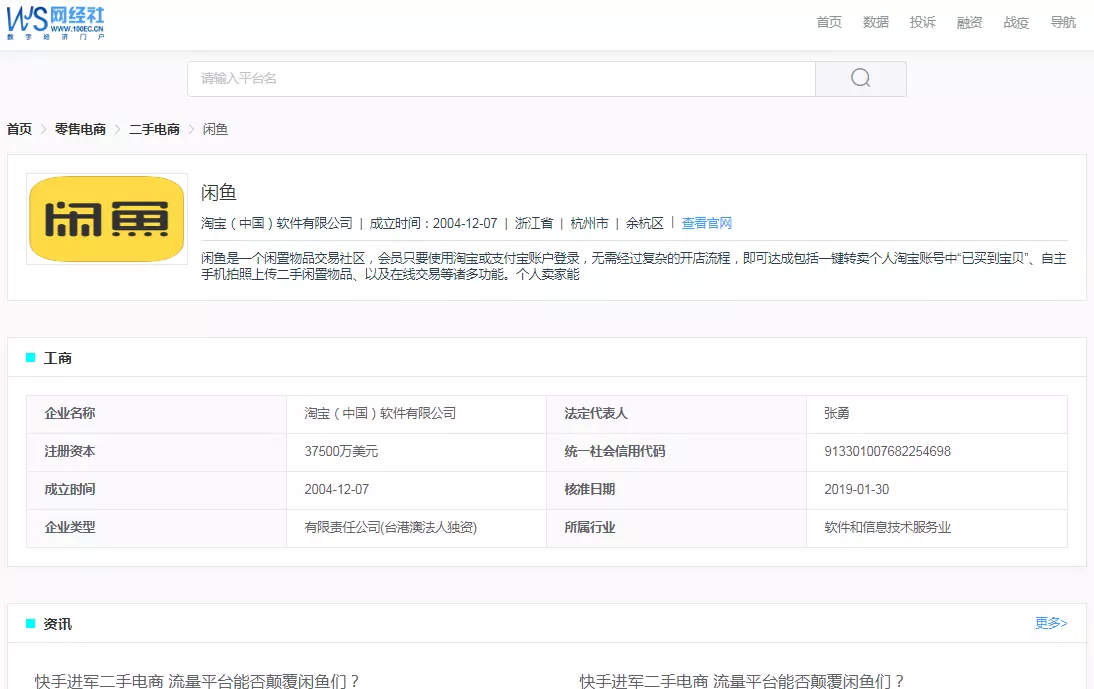Click 余杭区 in the header line
The width and height of the screenshot is (1094, 689).
click(644, 223)
